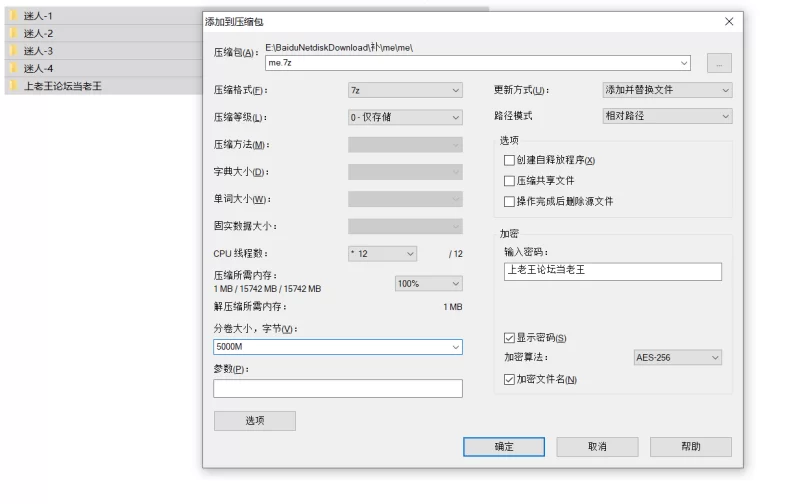Click the 输入密码 password field
The width and height of the screenshot is (800, 504).
pyautogui.click(x=613, y=271)
